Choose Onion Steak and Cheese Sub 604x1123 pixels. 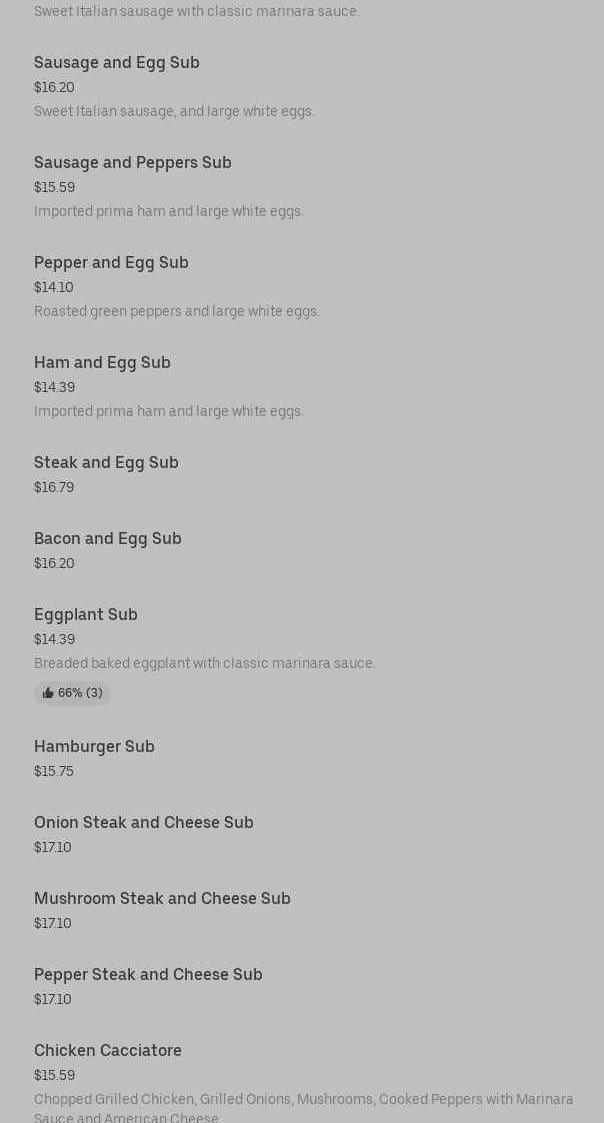[144, 823]
